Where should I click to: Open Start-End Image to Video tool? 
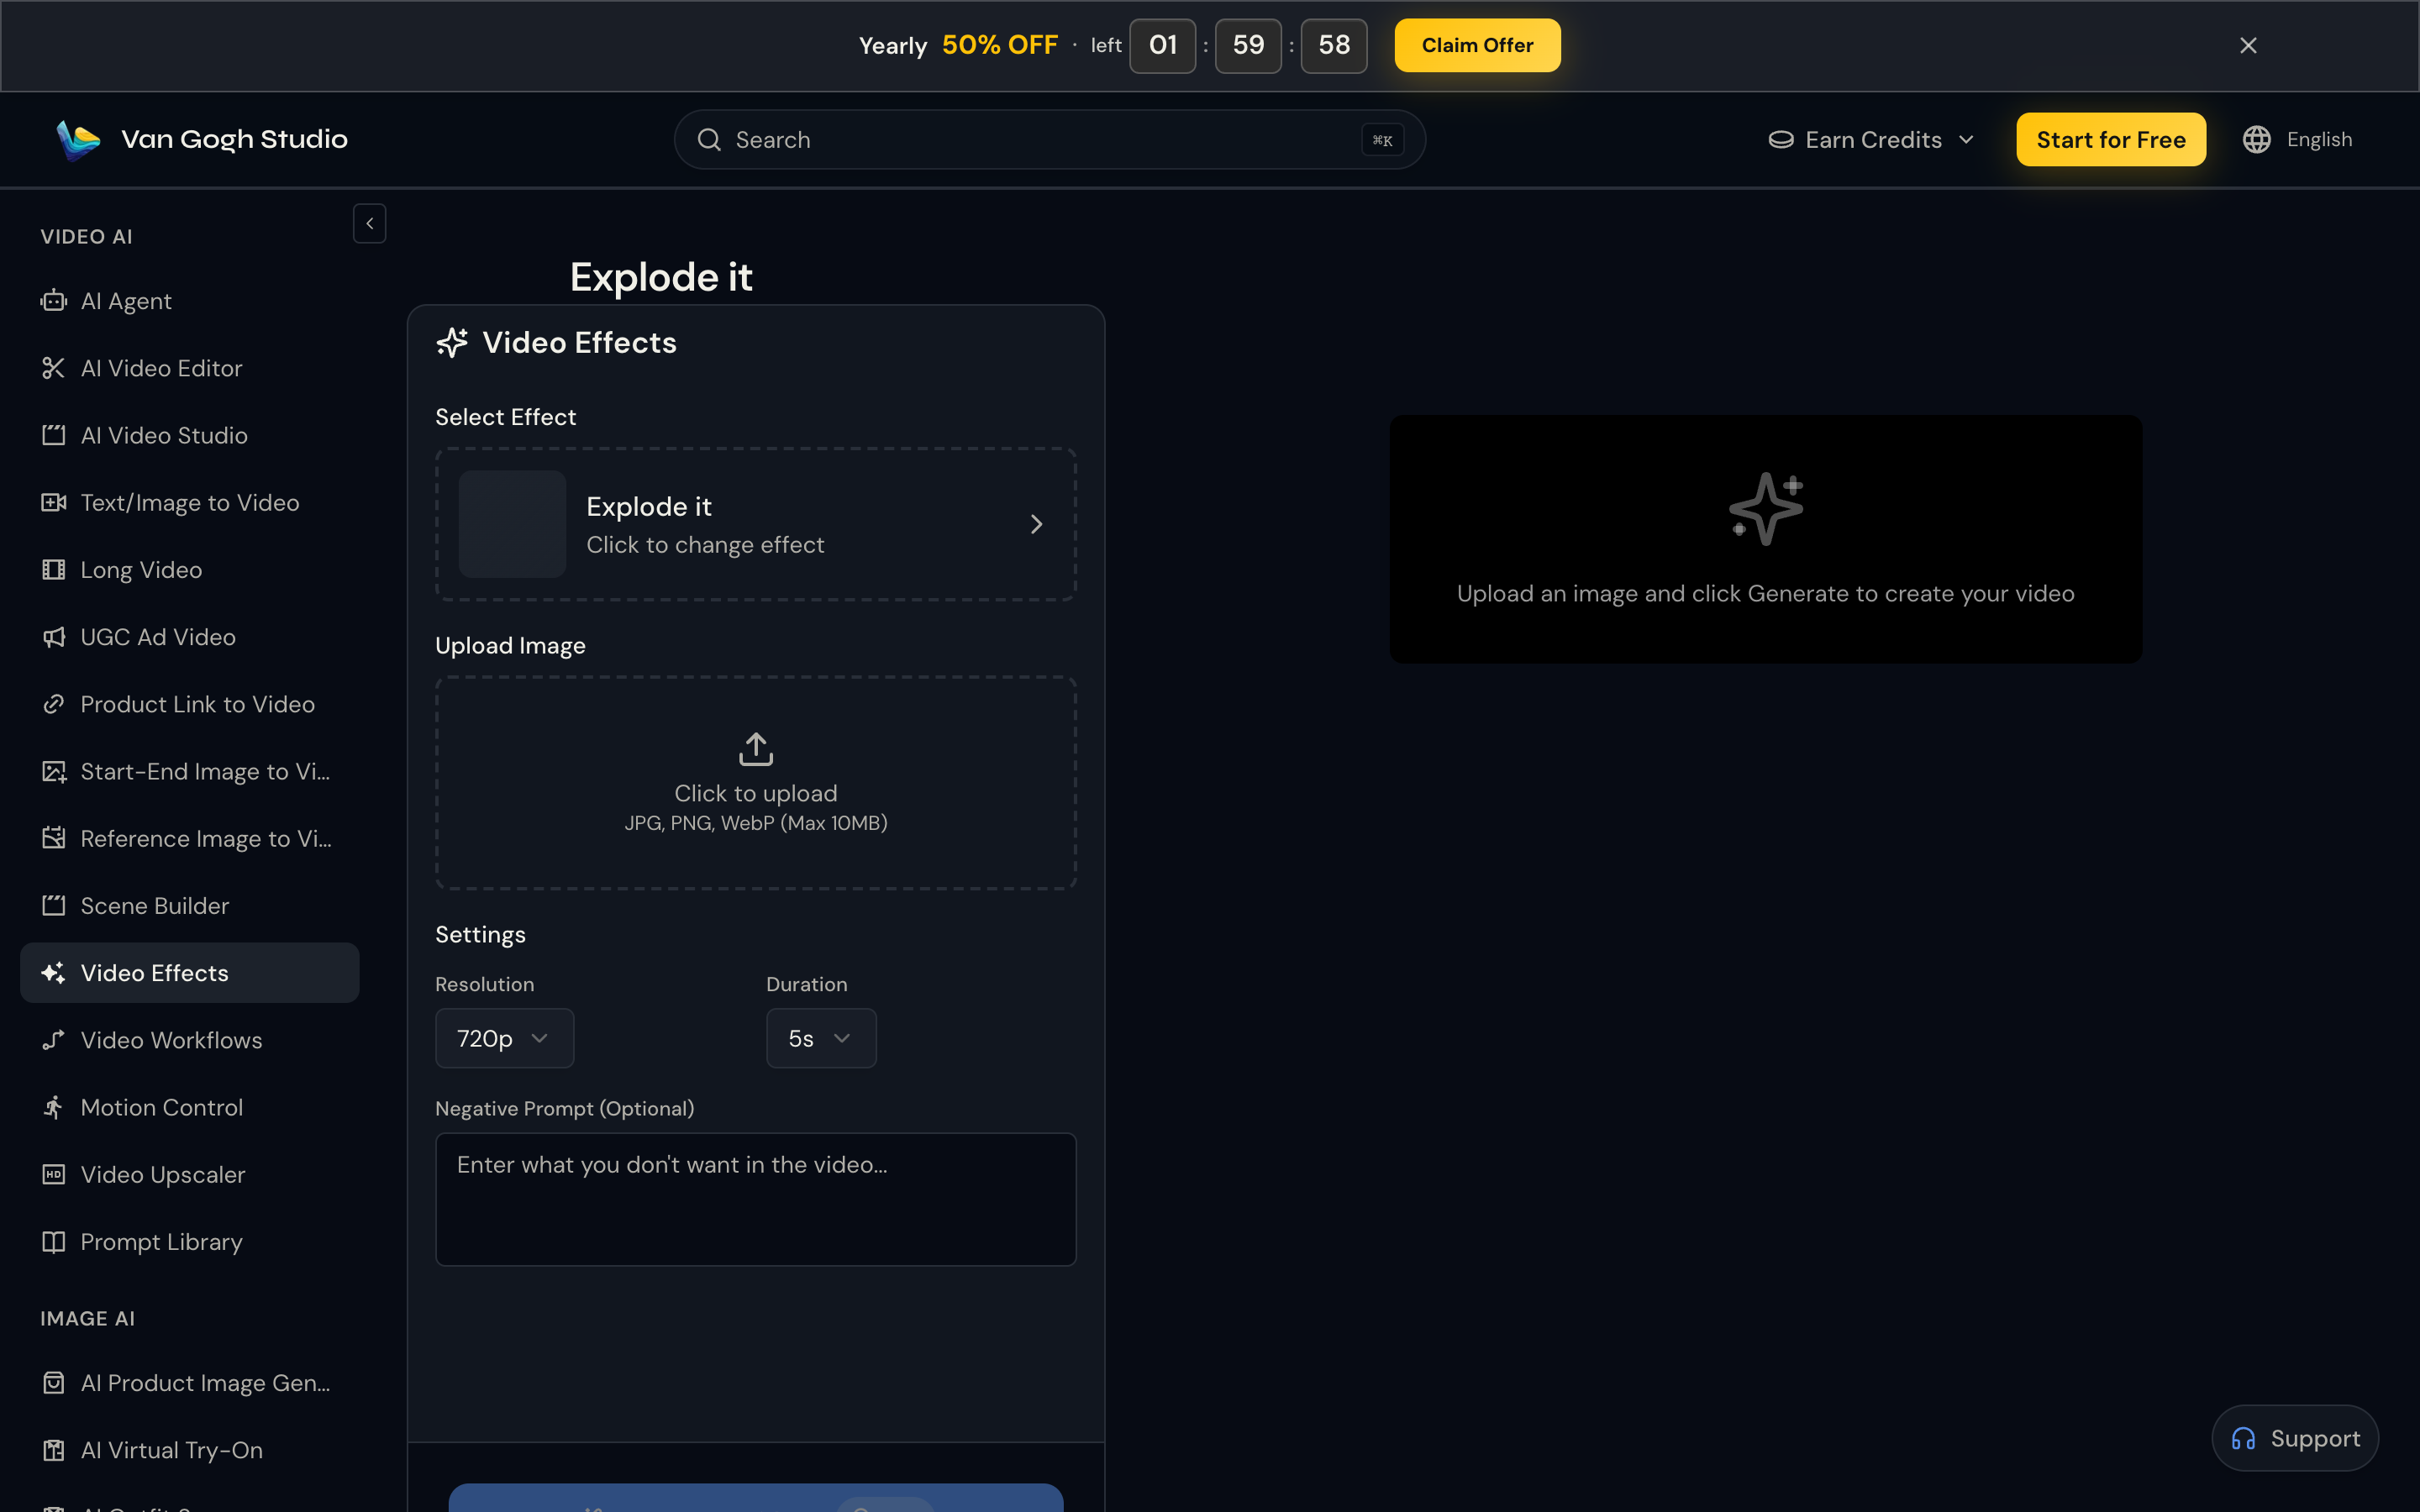click(x=190, y=771)
